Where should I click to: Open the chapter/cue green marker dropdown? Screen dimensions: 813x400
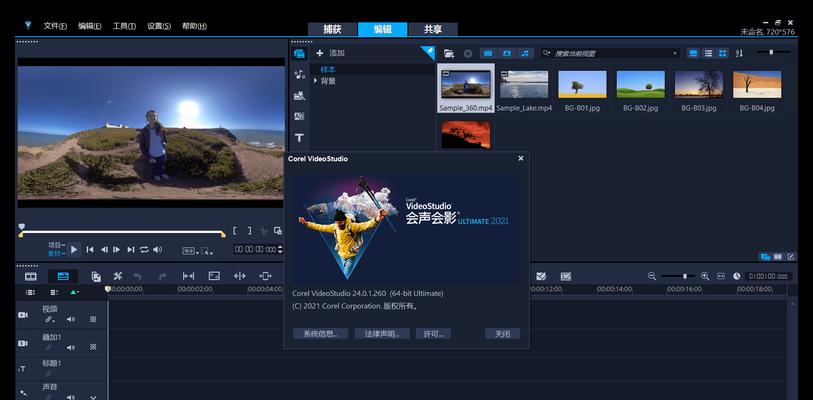(74, 293)
